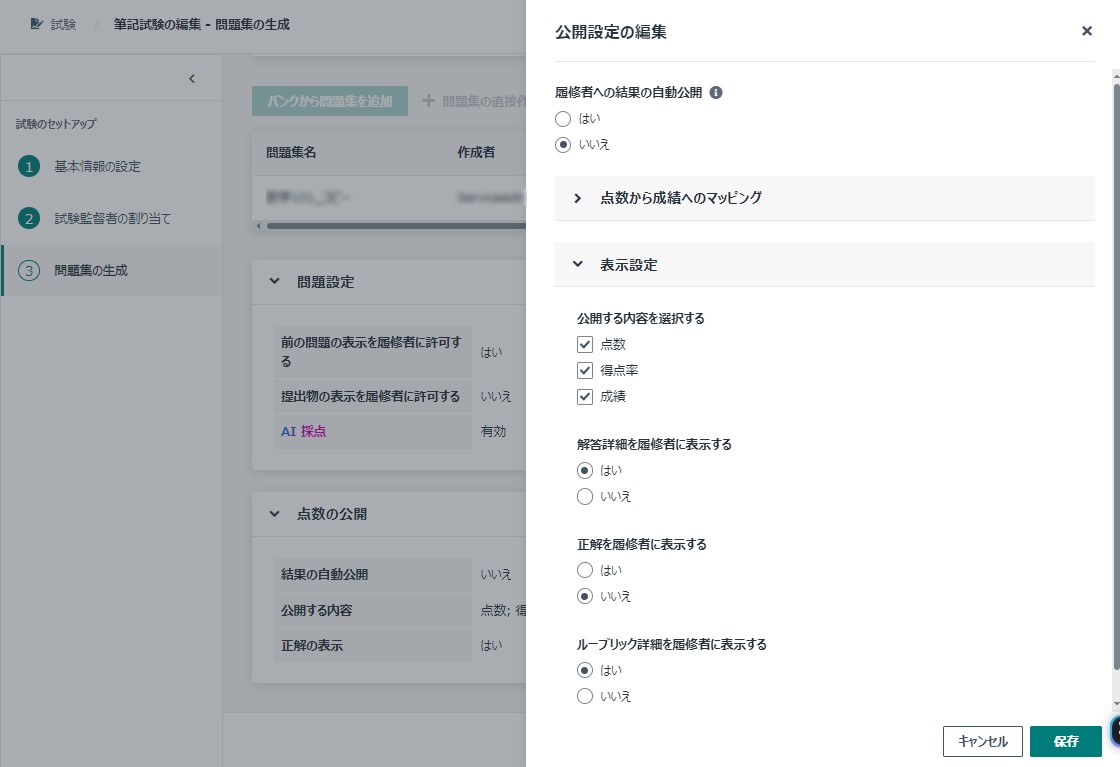The height and width of the screenshot is (767, 1120).
Task: Click the plus icon next to 問題集の直接作成
Action: point(428,100)
